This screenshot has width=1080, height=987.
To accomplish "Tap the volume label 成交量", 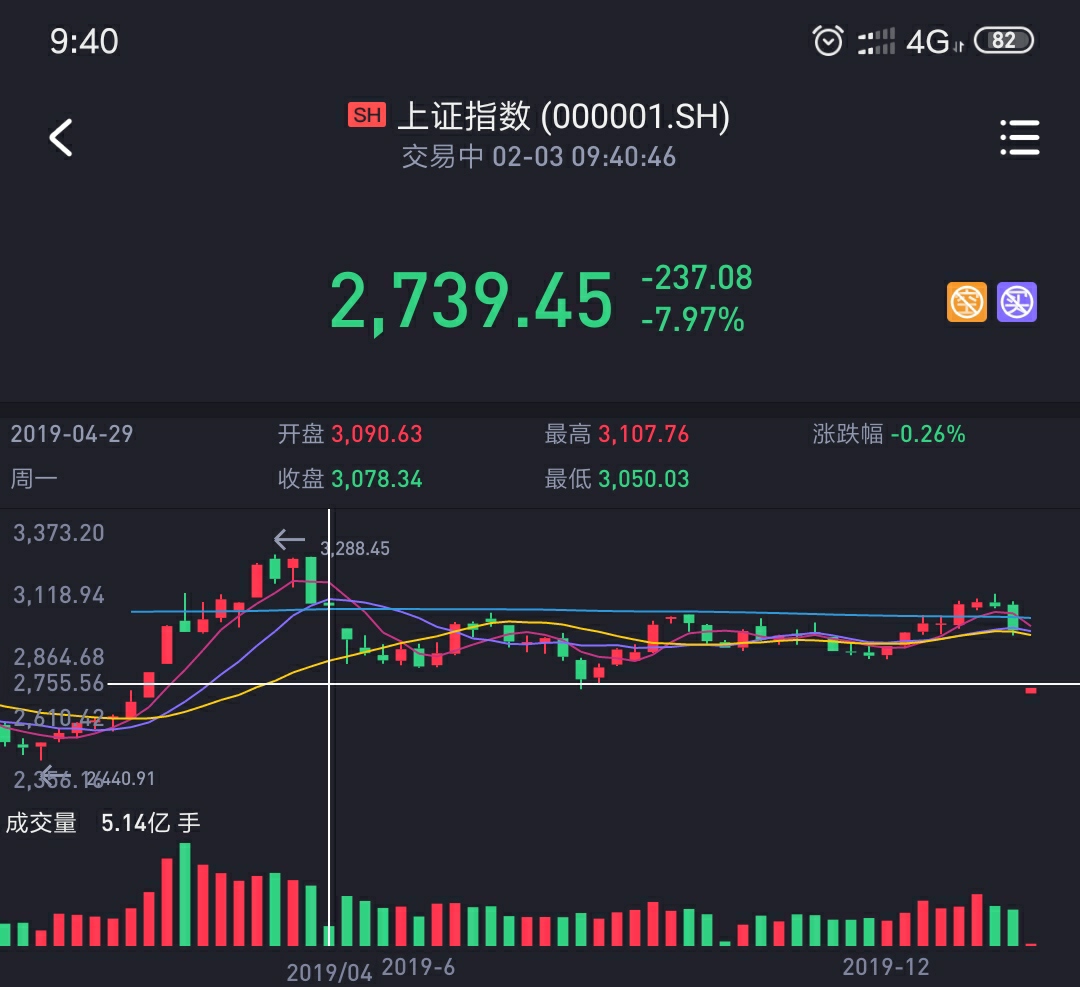I will coord(41,822).
